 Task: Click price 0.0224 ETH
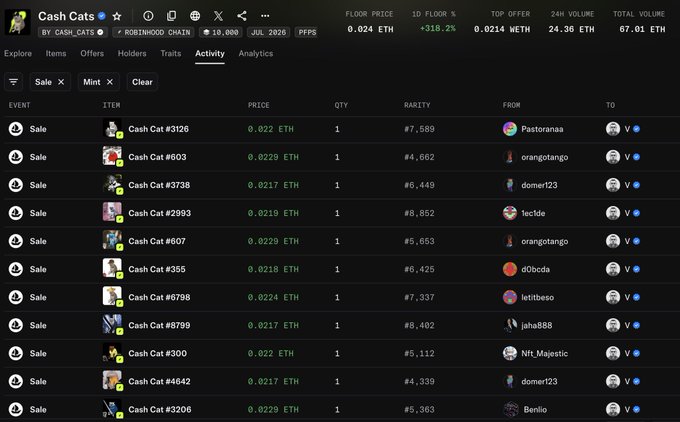[273, 297]
